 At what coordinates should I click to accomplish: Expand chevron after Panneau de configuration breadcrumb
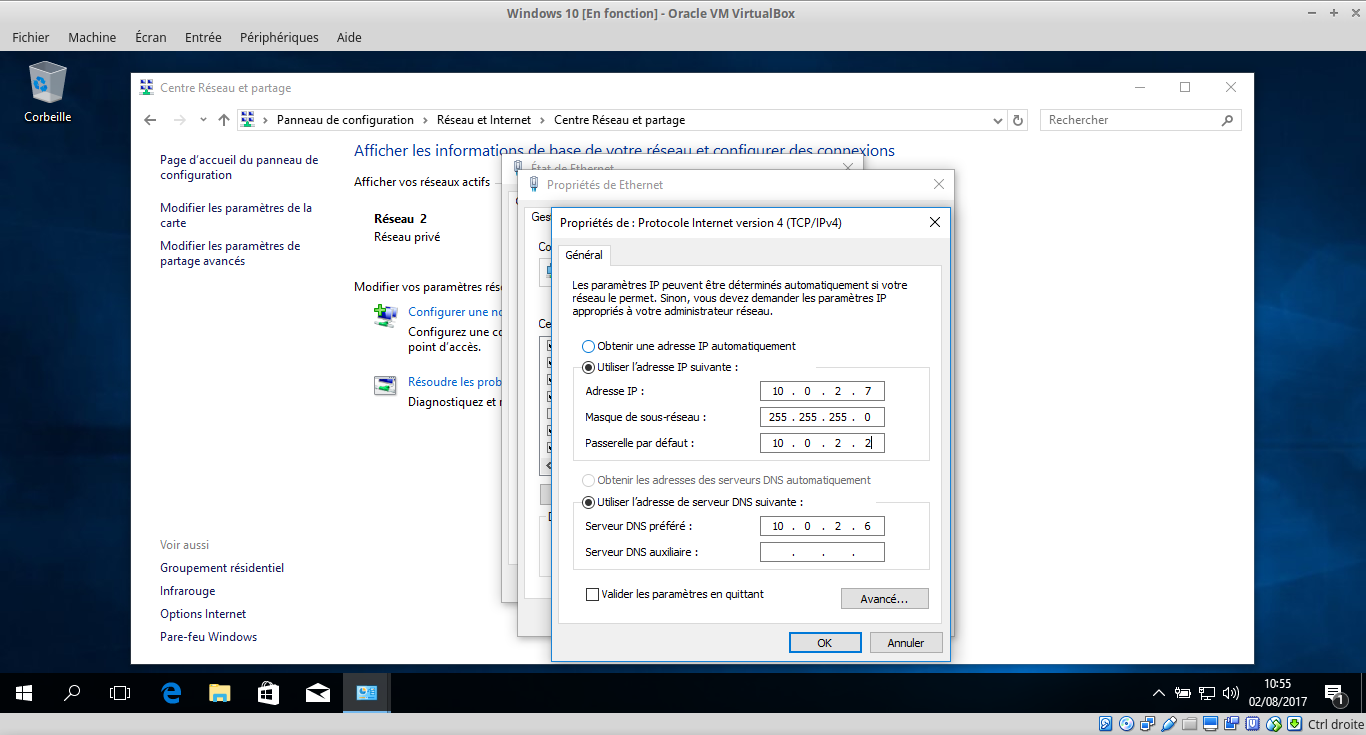click(425, 120)
